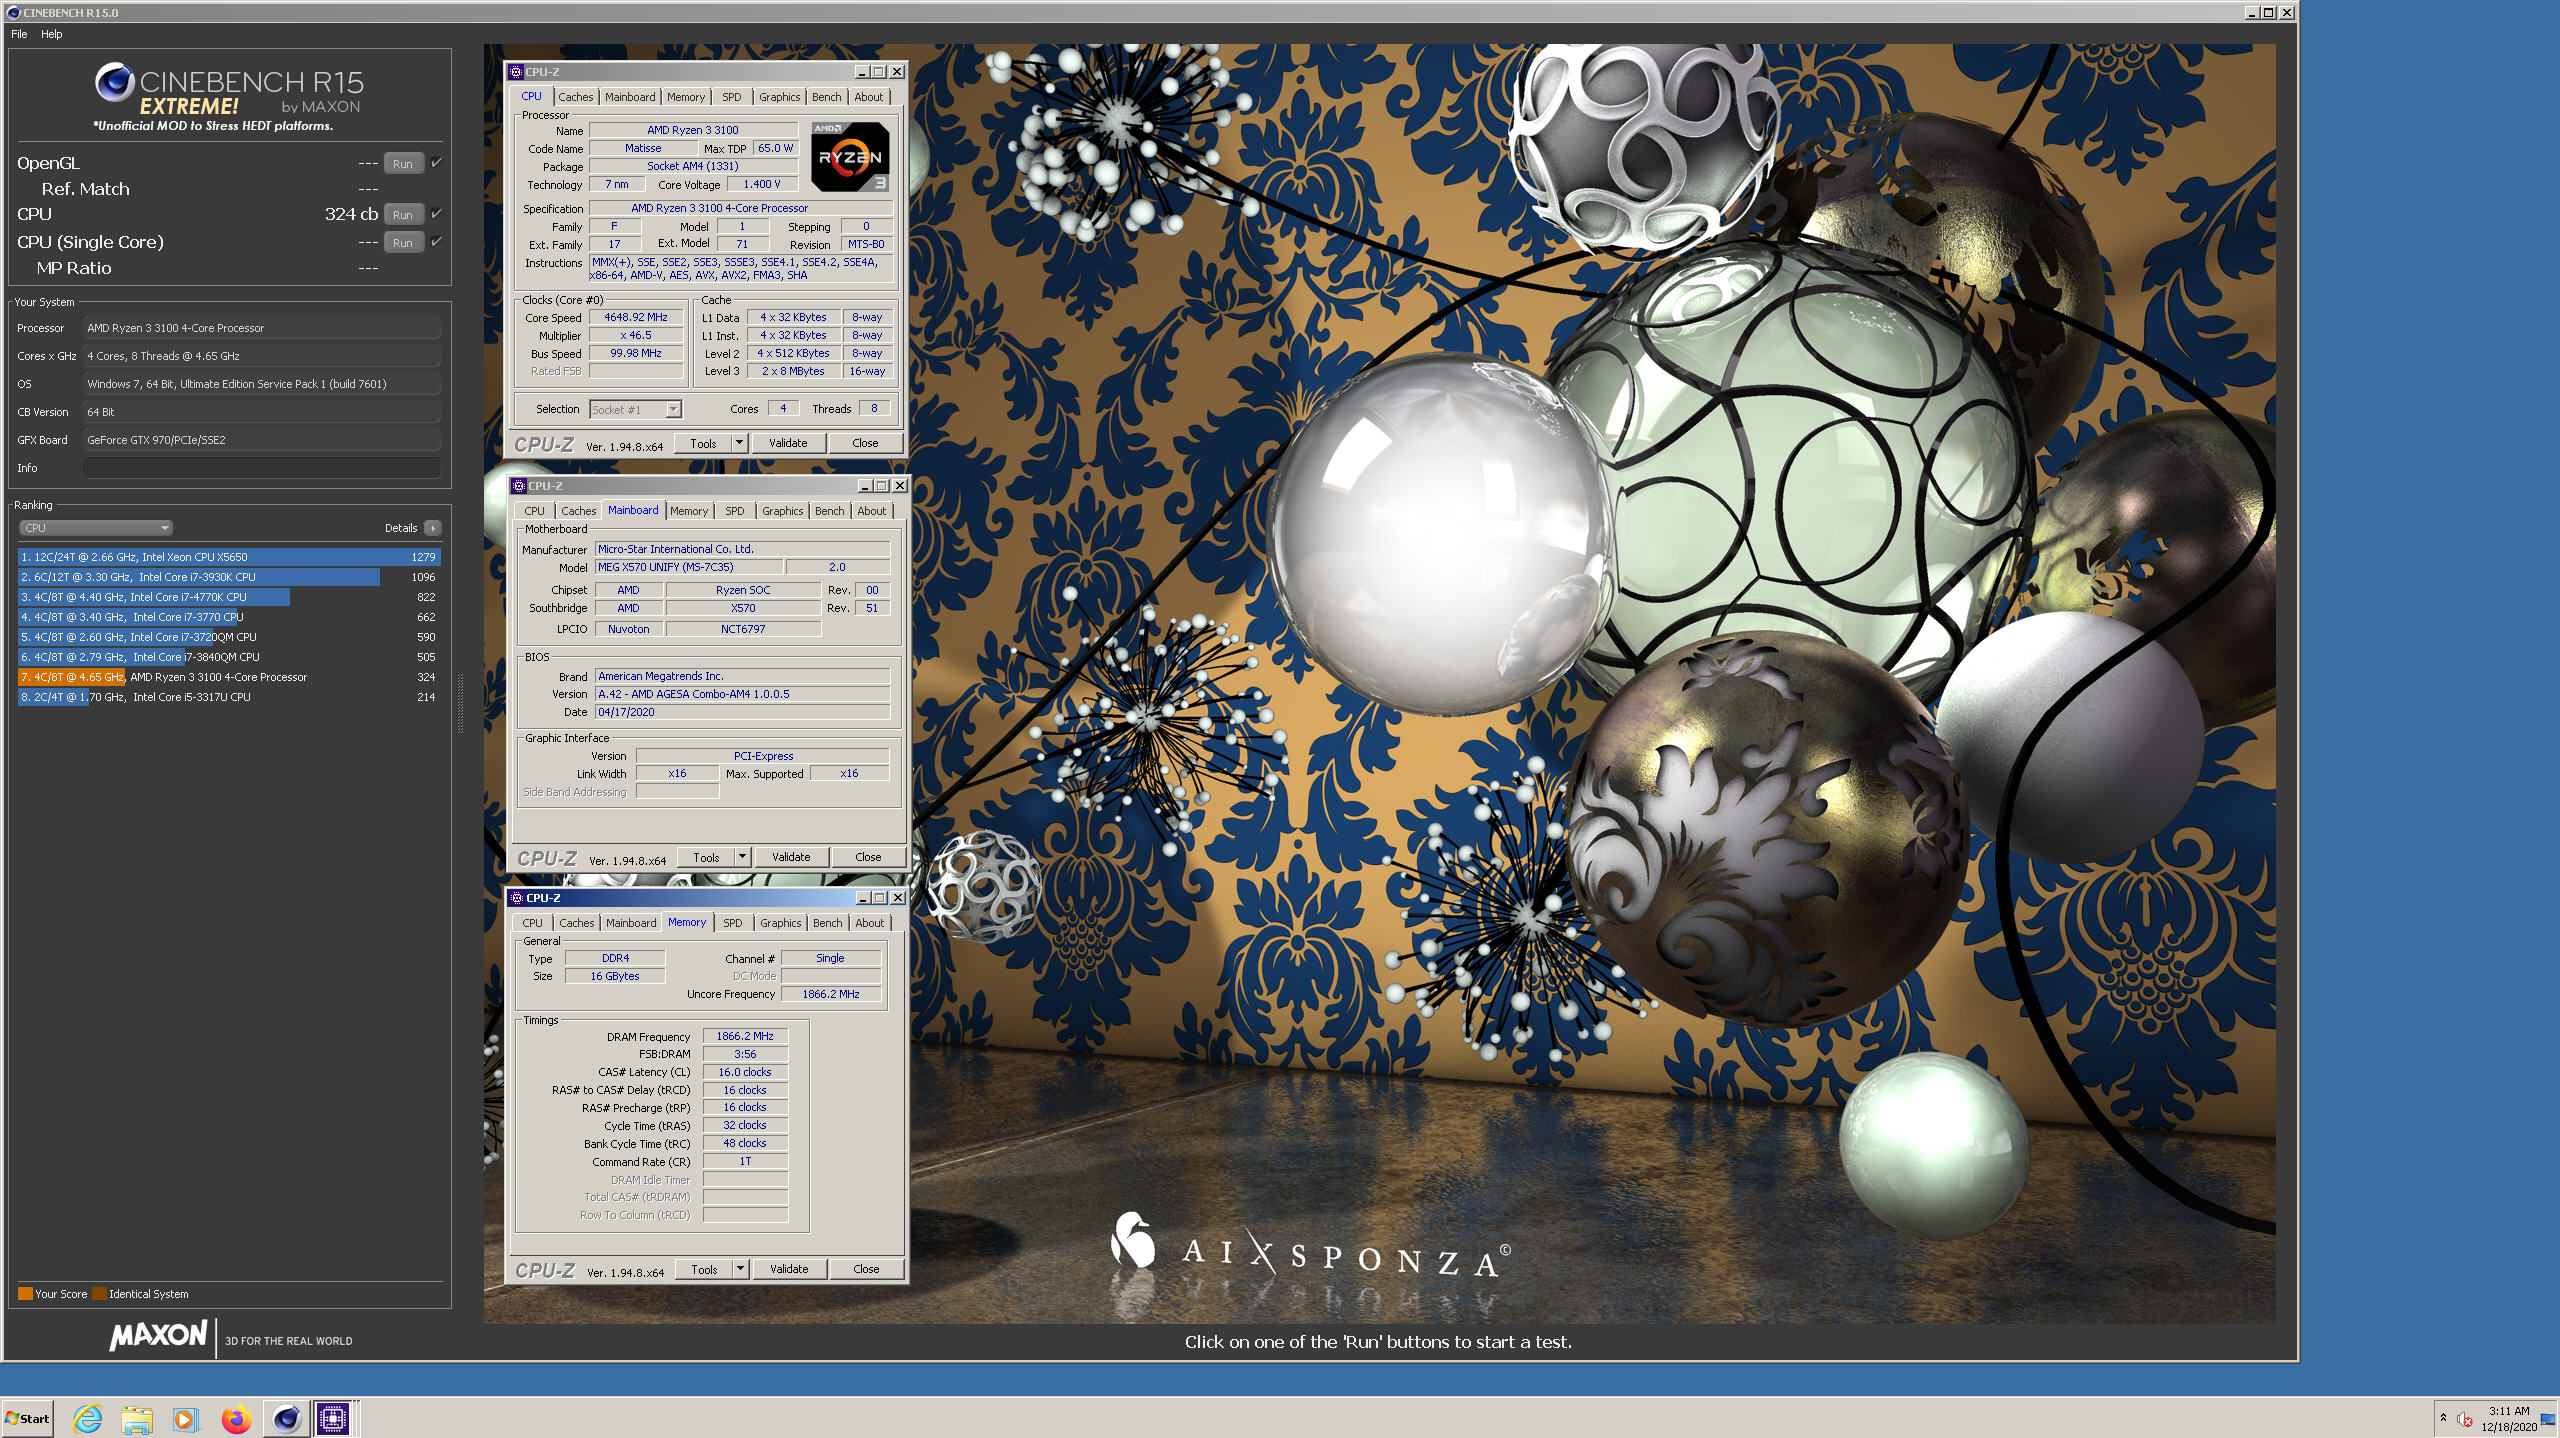The width and height of the screenshot is (2560, 1438).
Task: Open SPD tab in Mainboard CPU-Z window
Action: tap(735, 511)
